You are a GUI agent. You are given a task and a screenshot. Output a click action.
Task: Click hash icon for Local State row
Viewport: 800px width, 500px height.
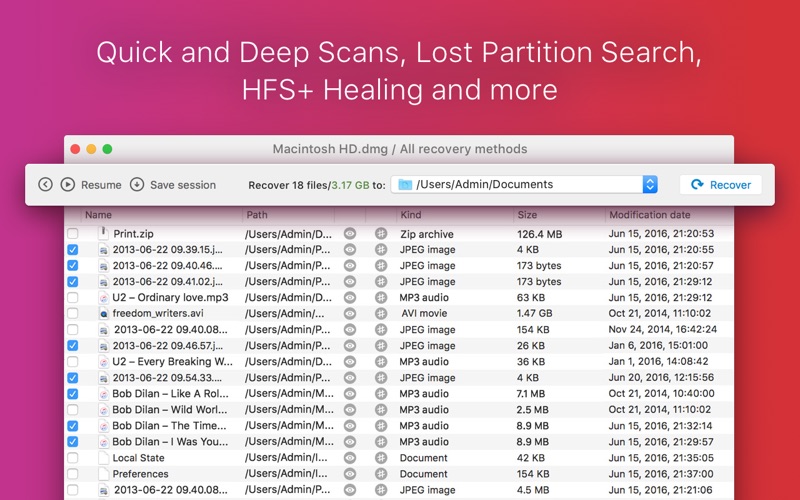tap(381, 458)
